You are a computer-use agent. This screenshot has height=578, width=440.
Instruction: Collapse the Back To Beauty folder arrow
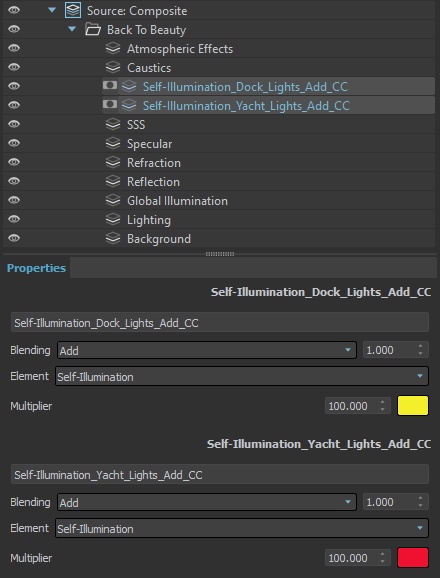(72, 29)
